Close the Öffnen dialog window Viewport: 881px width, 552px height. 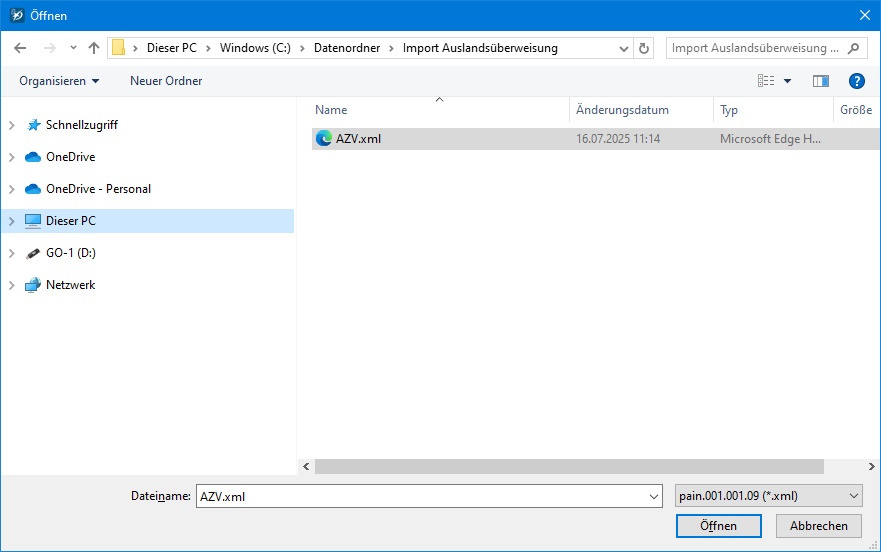point(865,15)
